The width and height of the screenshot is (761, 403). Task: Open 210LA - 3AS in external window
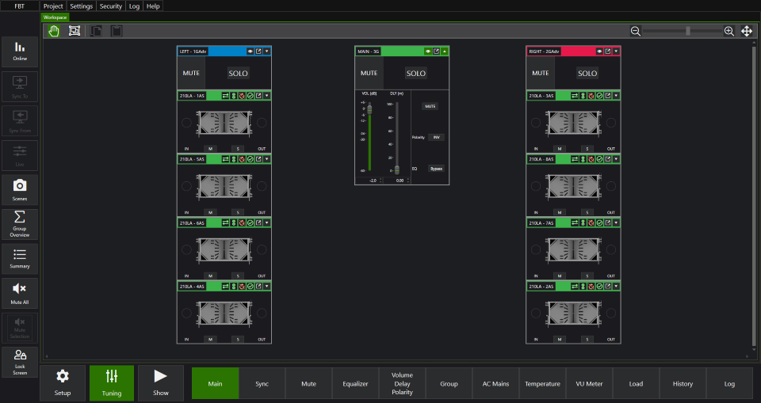click(608, 96)
